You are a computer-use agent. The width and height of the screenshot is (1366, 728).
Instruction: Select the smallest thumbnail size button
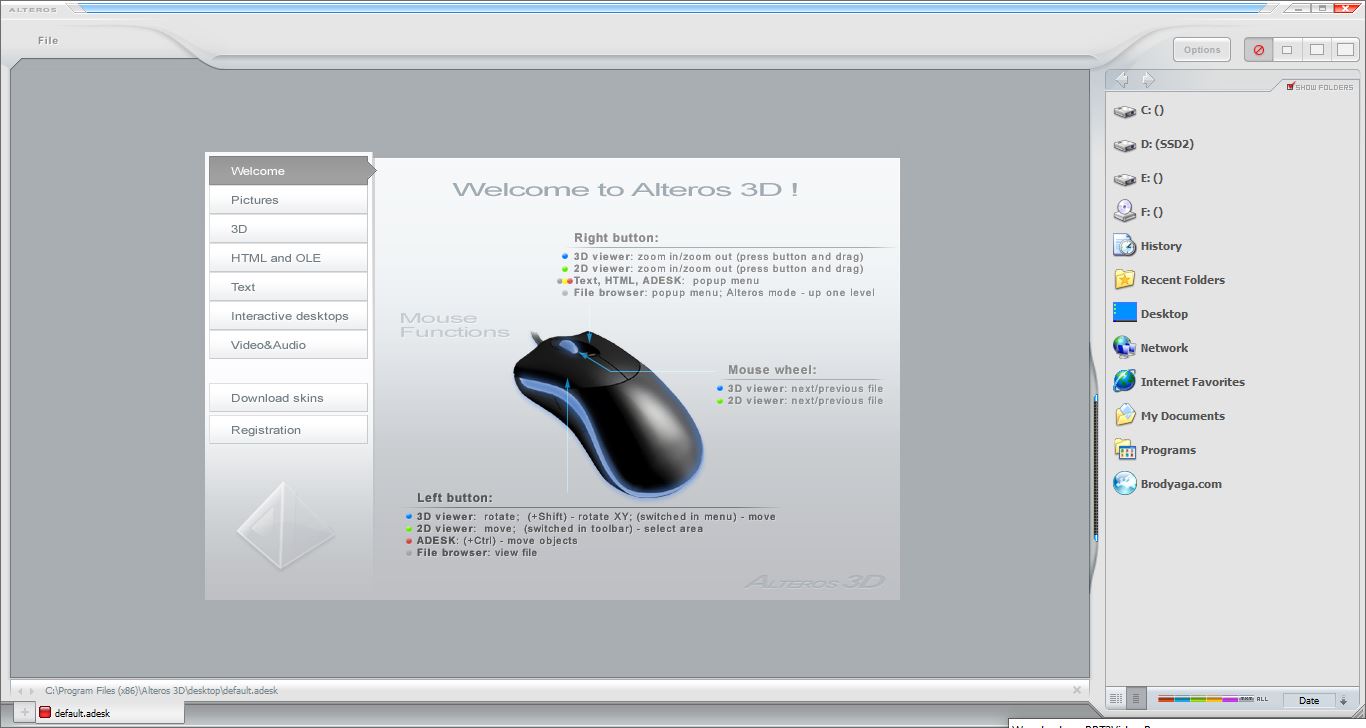point(1287,49)
